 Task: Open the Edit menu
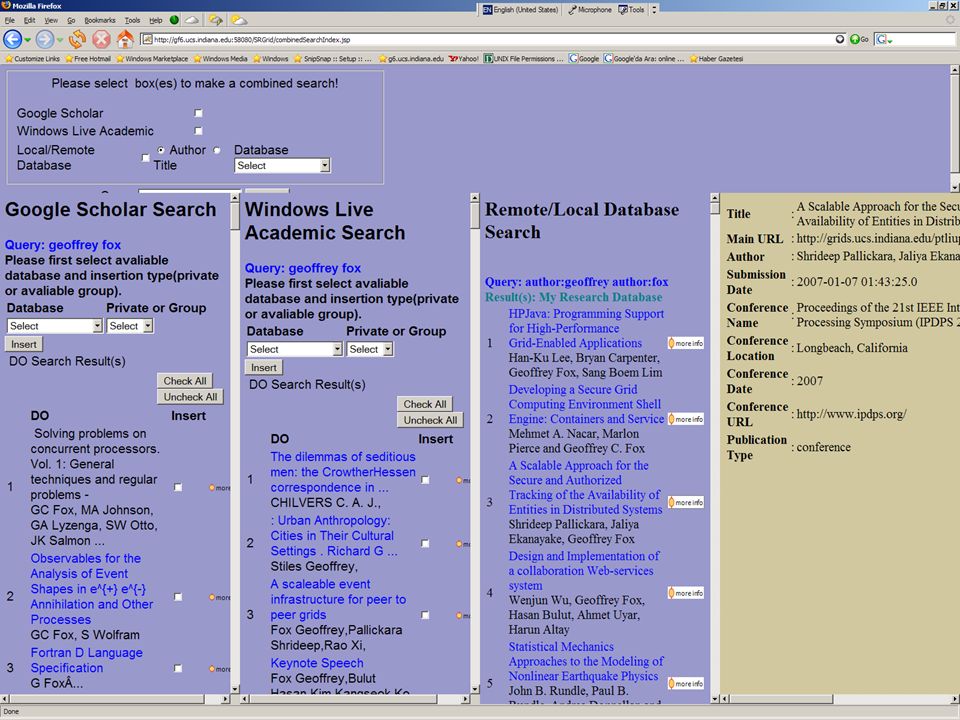pyautogui.click(x=29, y=20)
